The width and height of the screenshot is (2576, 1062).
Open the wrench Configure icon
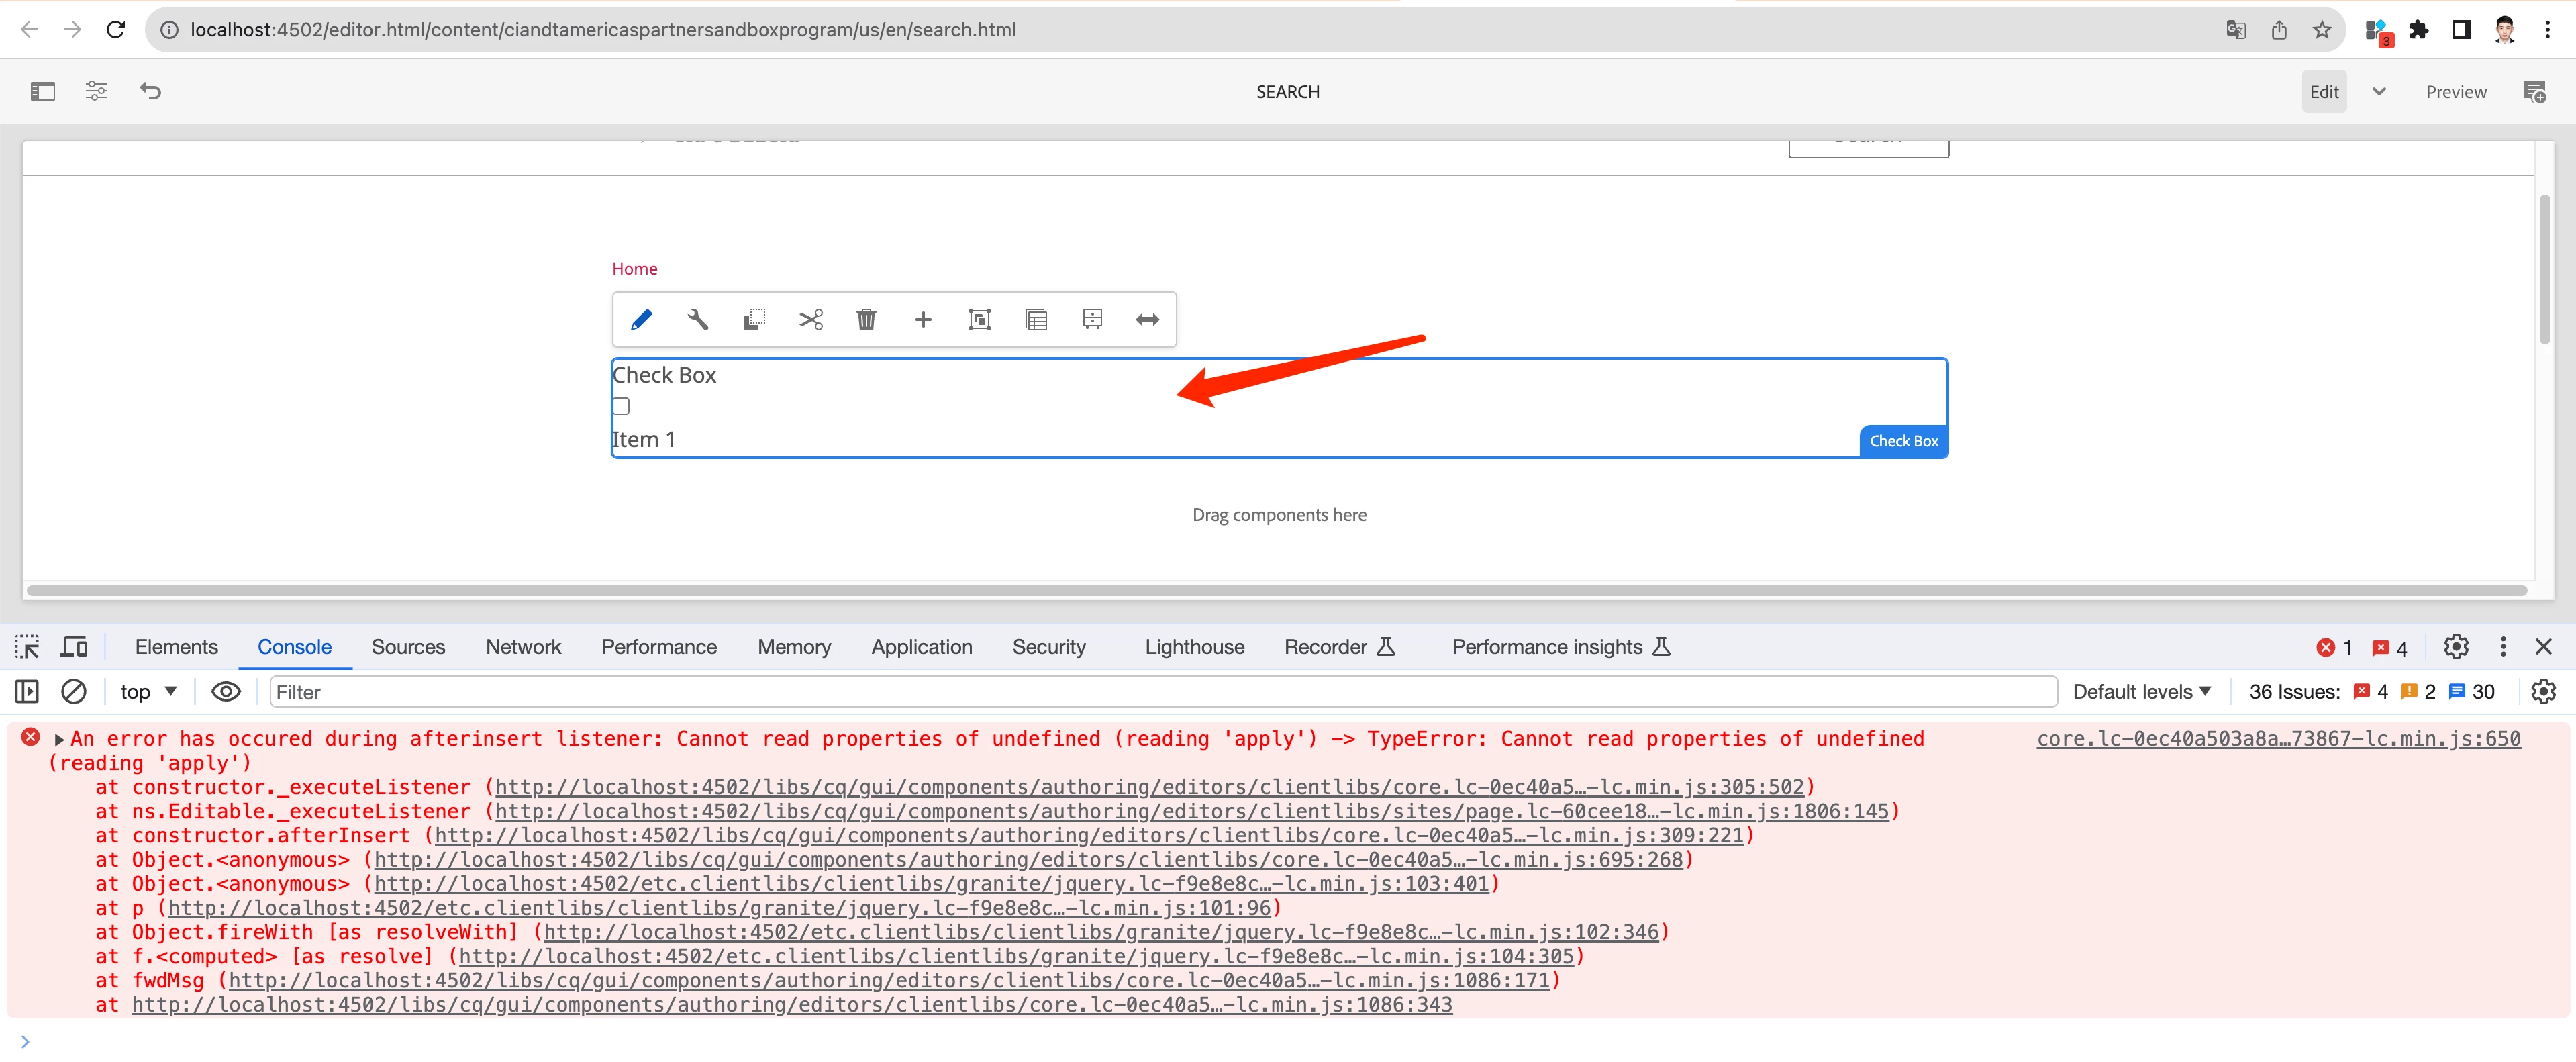pyautogui.click(x=698, y=320)
